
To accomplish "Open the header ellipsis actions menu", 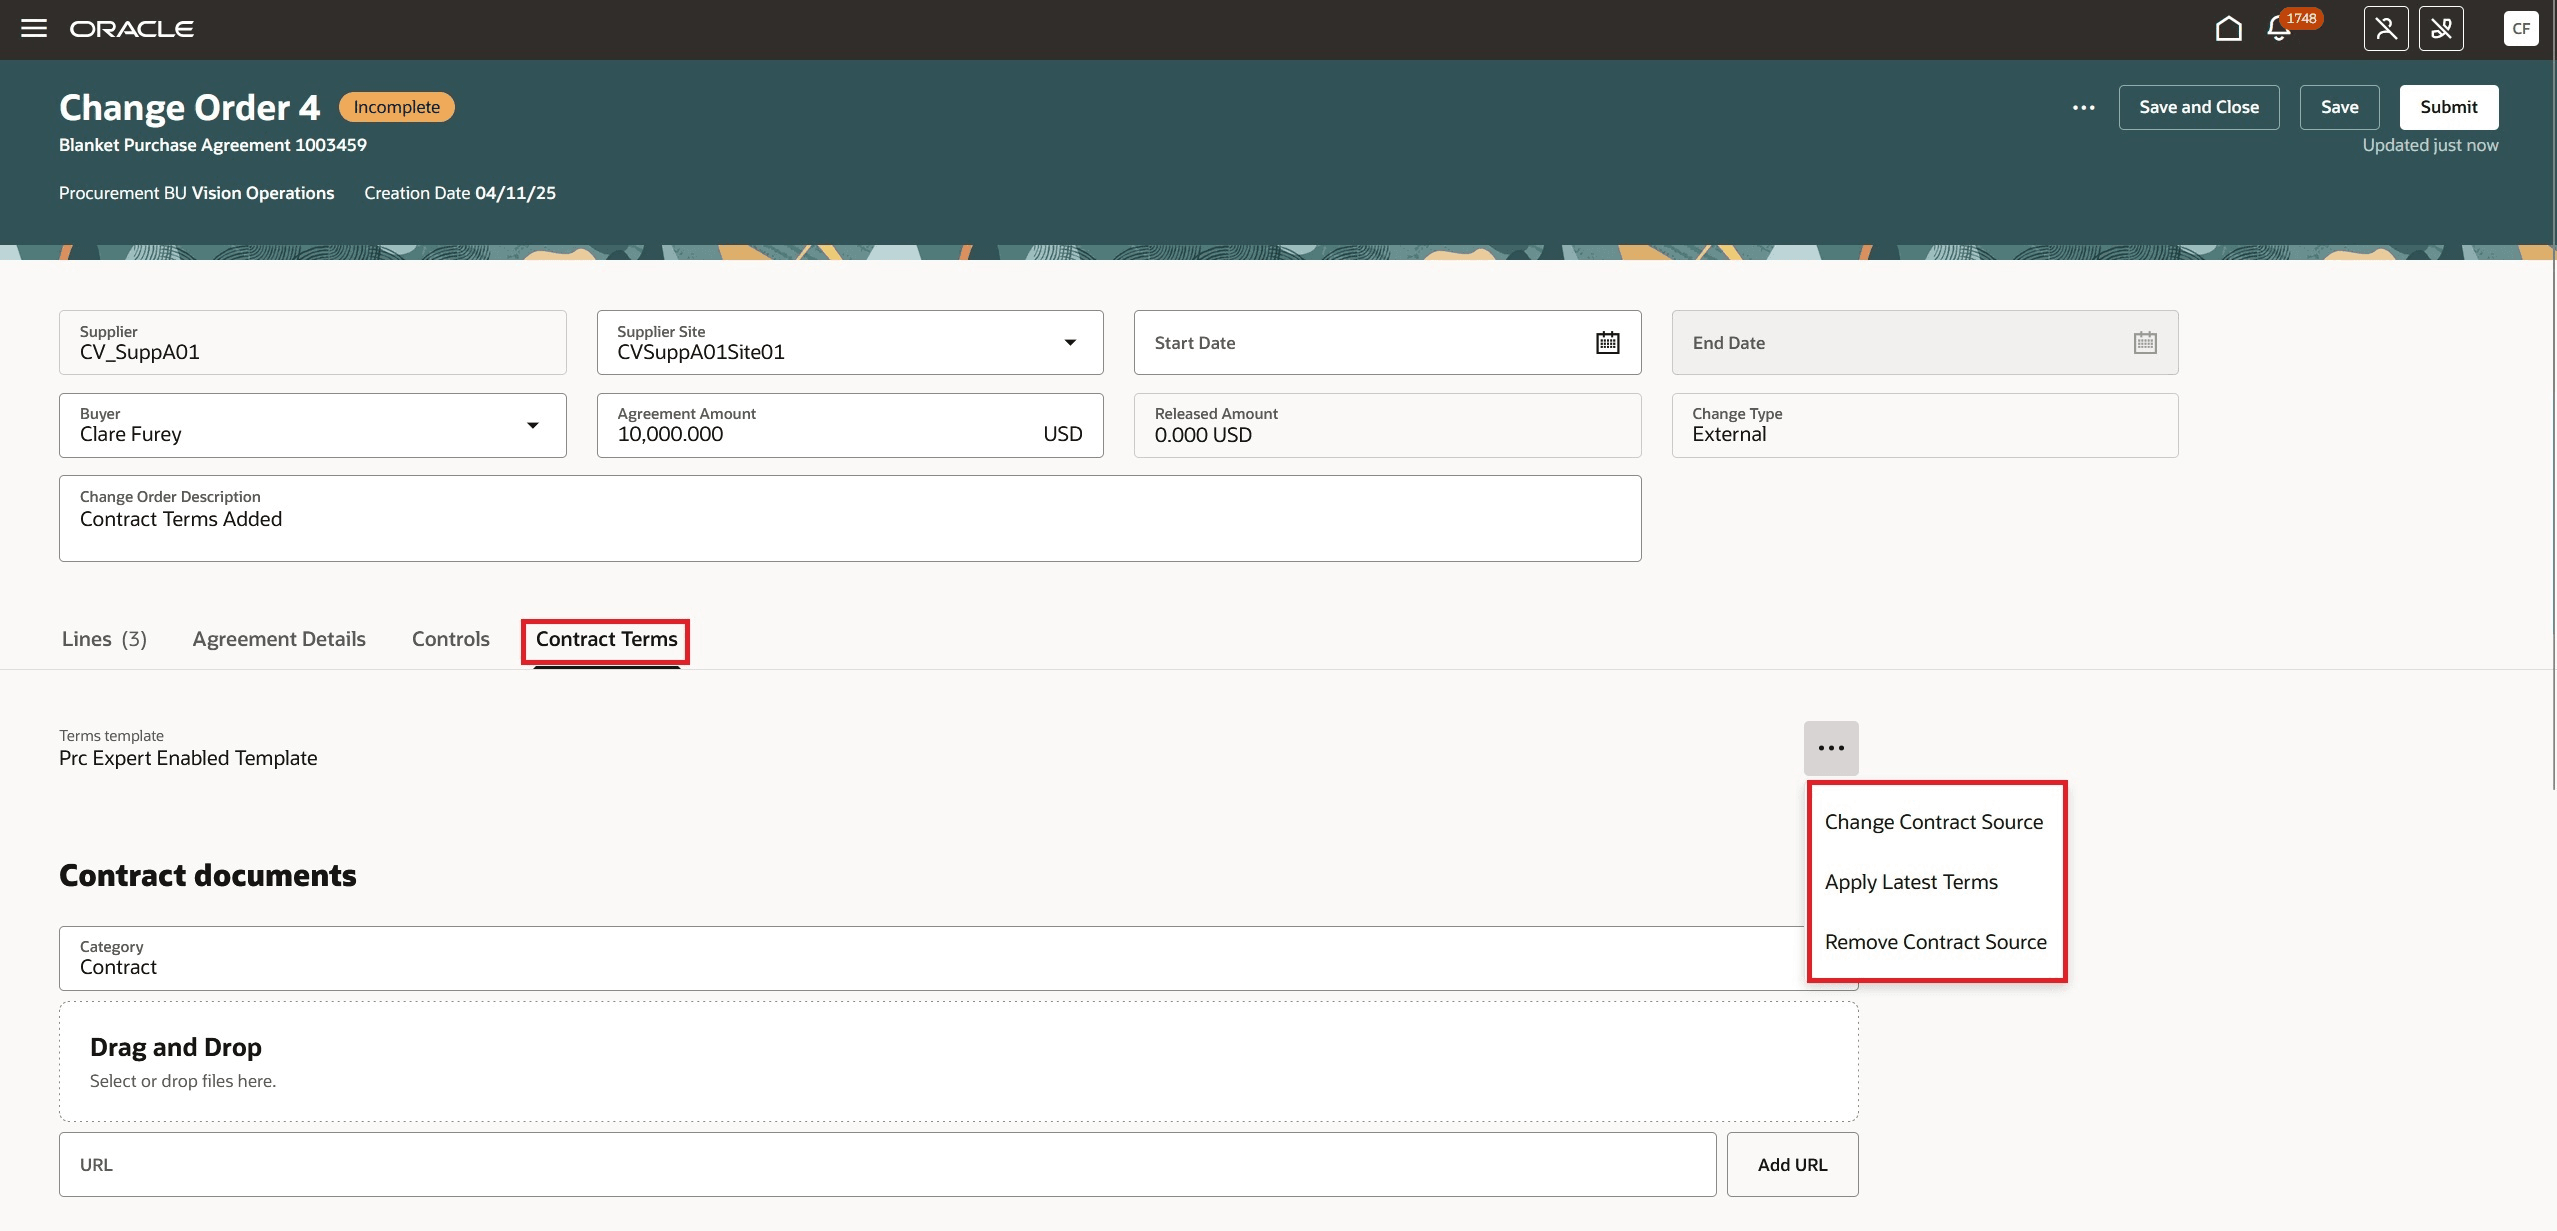I will [x=2084, y=107].
